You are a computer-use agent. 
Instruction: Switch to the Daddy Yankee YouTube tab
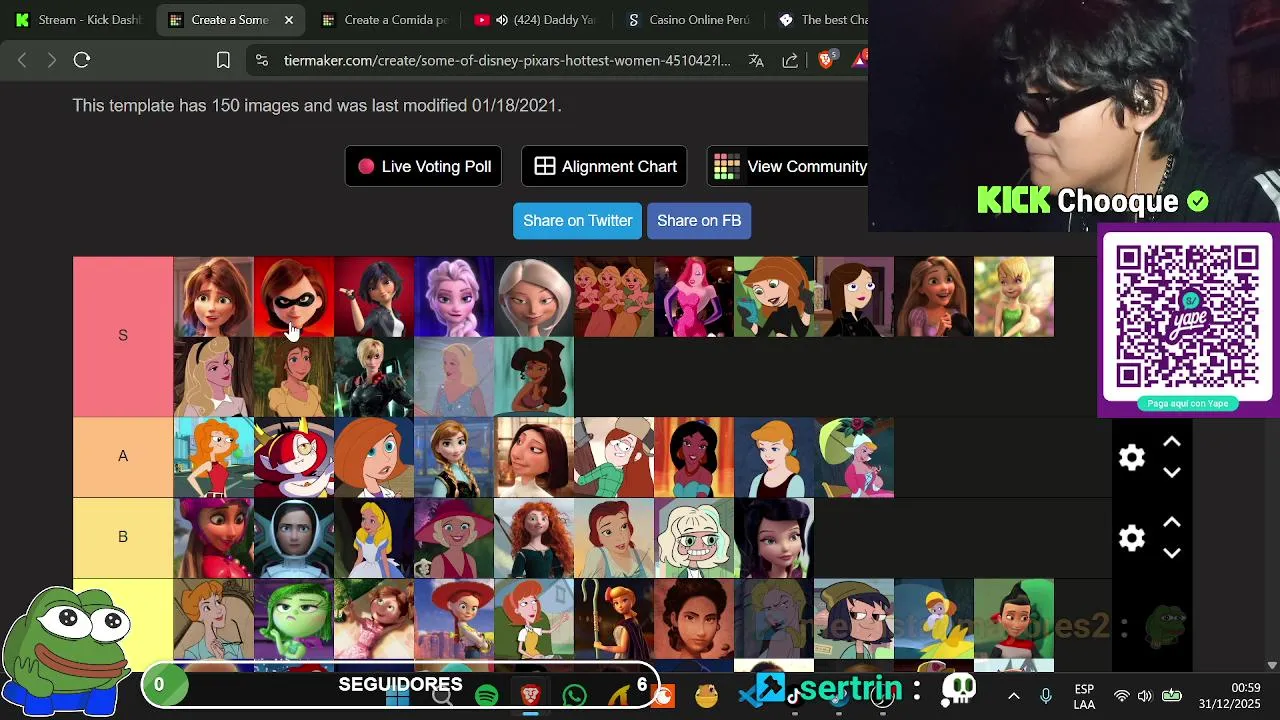pyautogui.click(x=538, y=19)
